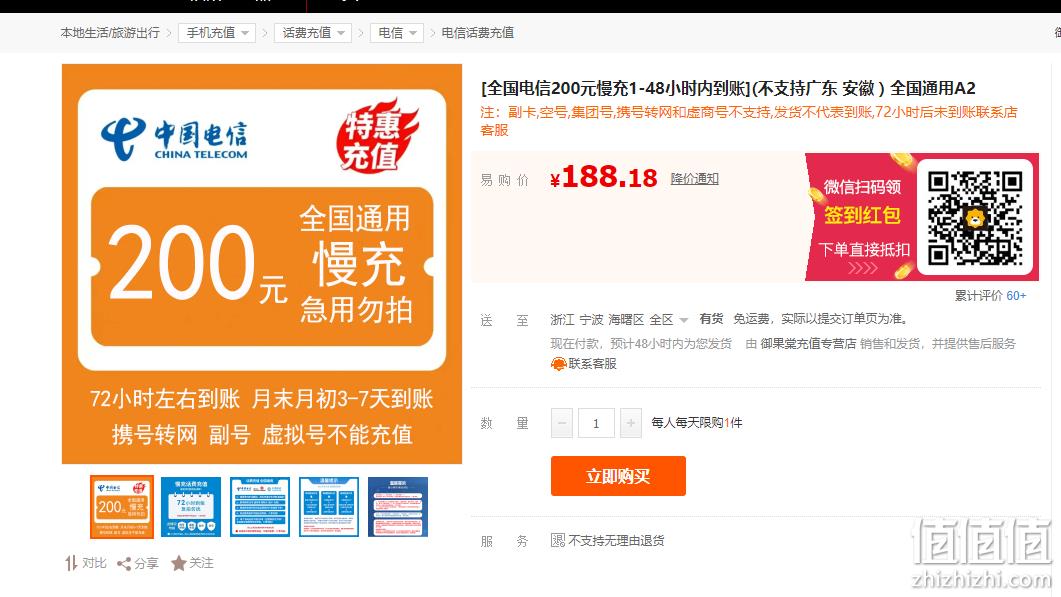This screenshot has height=597, width=1061.
Task: Select the second blue 72小时 thumbnail
Action: click(191, 507)
